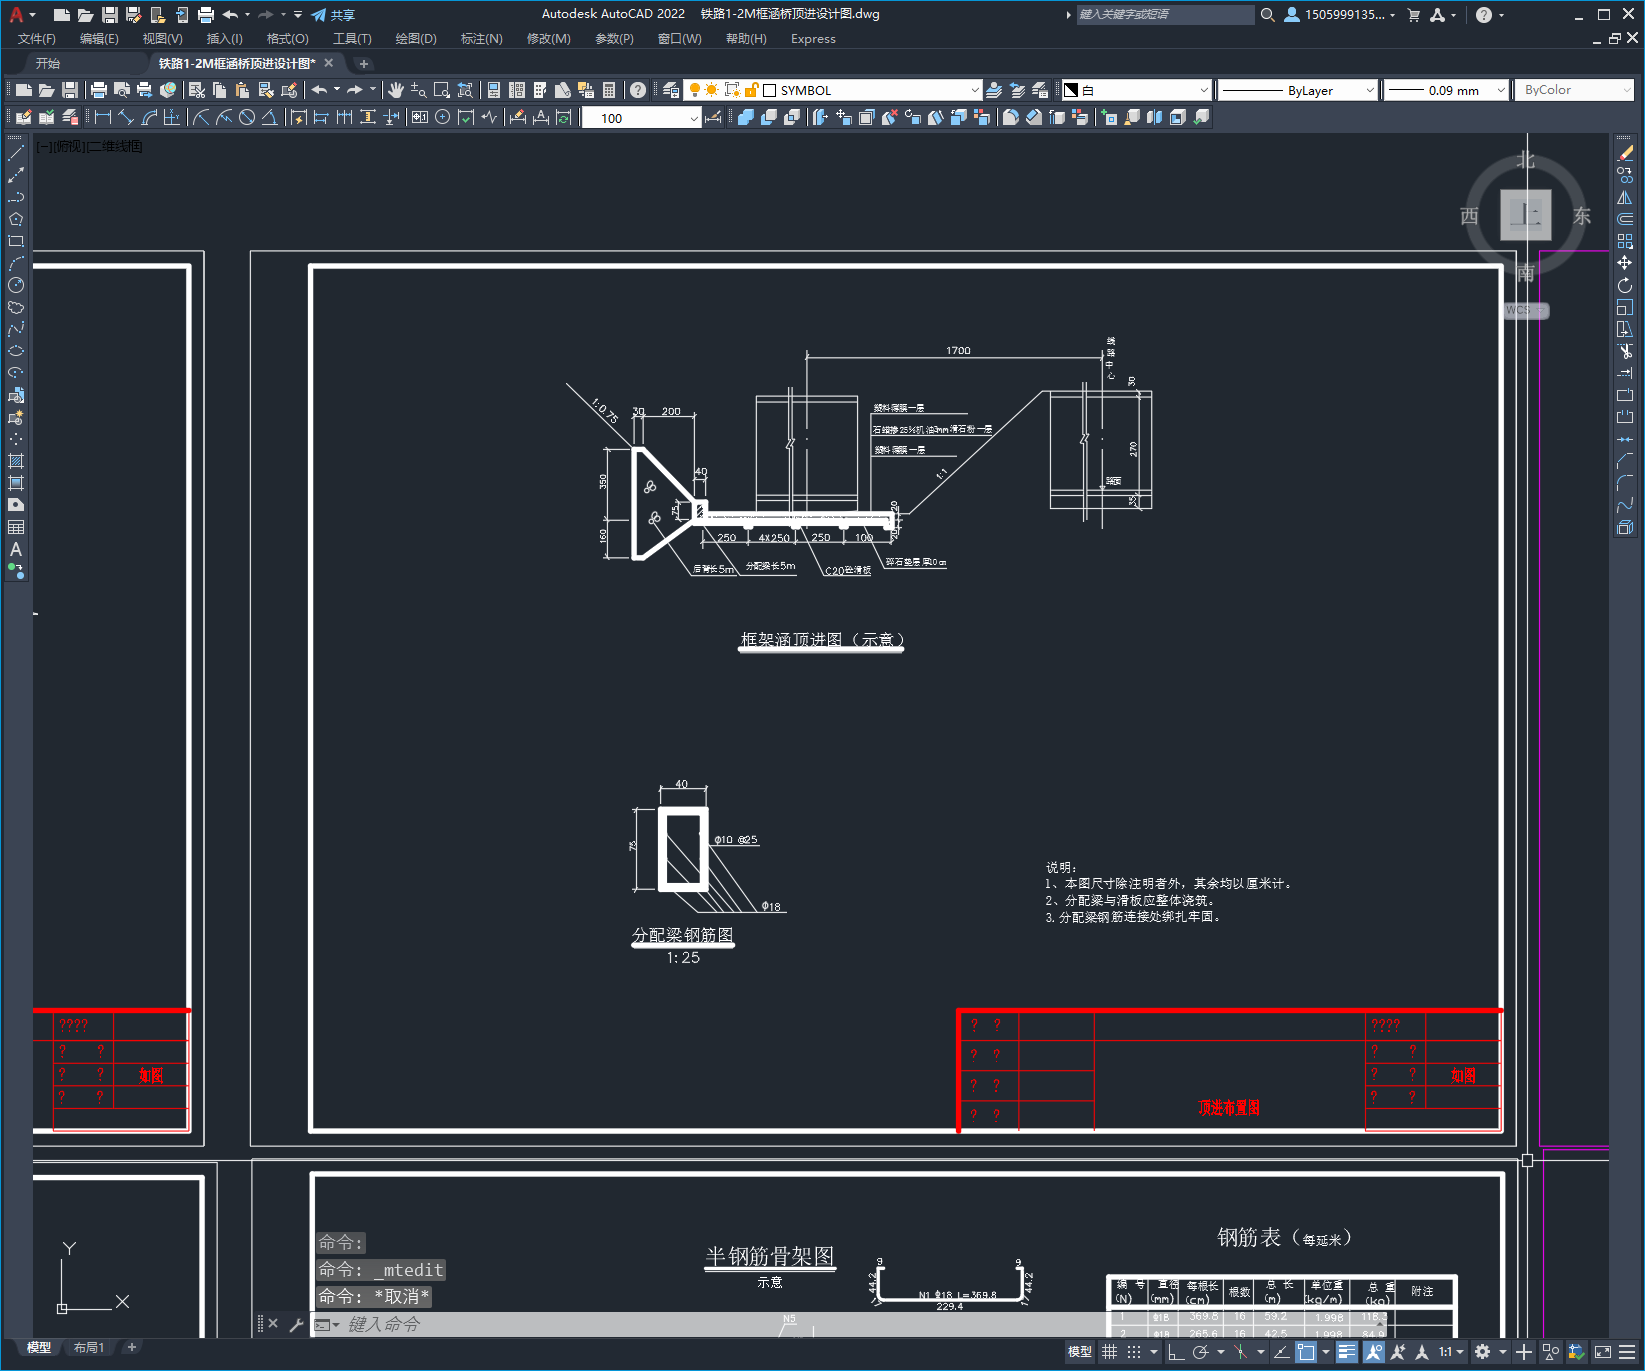The width and height of the screenshot is (1645, 1371).
Task: Open the Layer Properties manager icon
Action: click(671, 90)
